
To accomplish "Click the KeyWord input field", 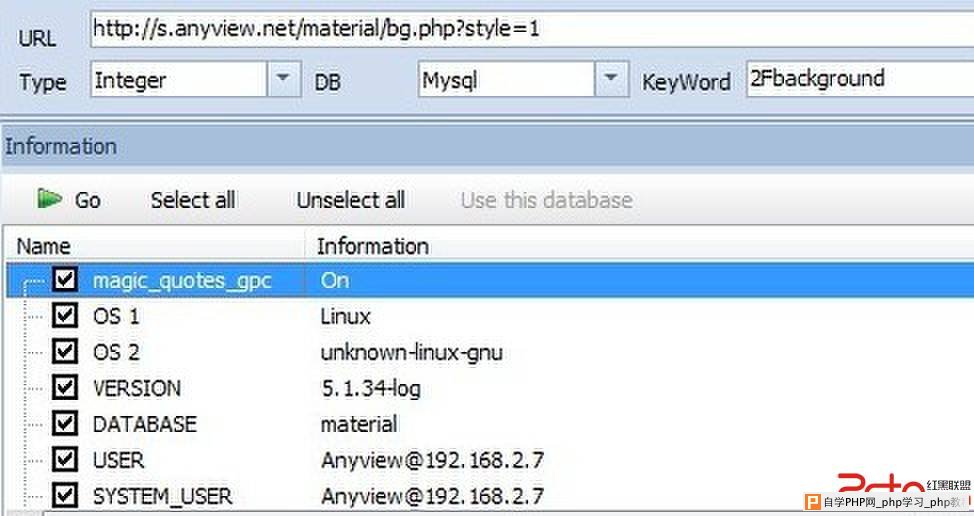I will click(860, 78).
